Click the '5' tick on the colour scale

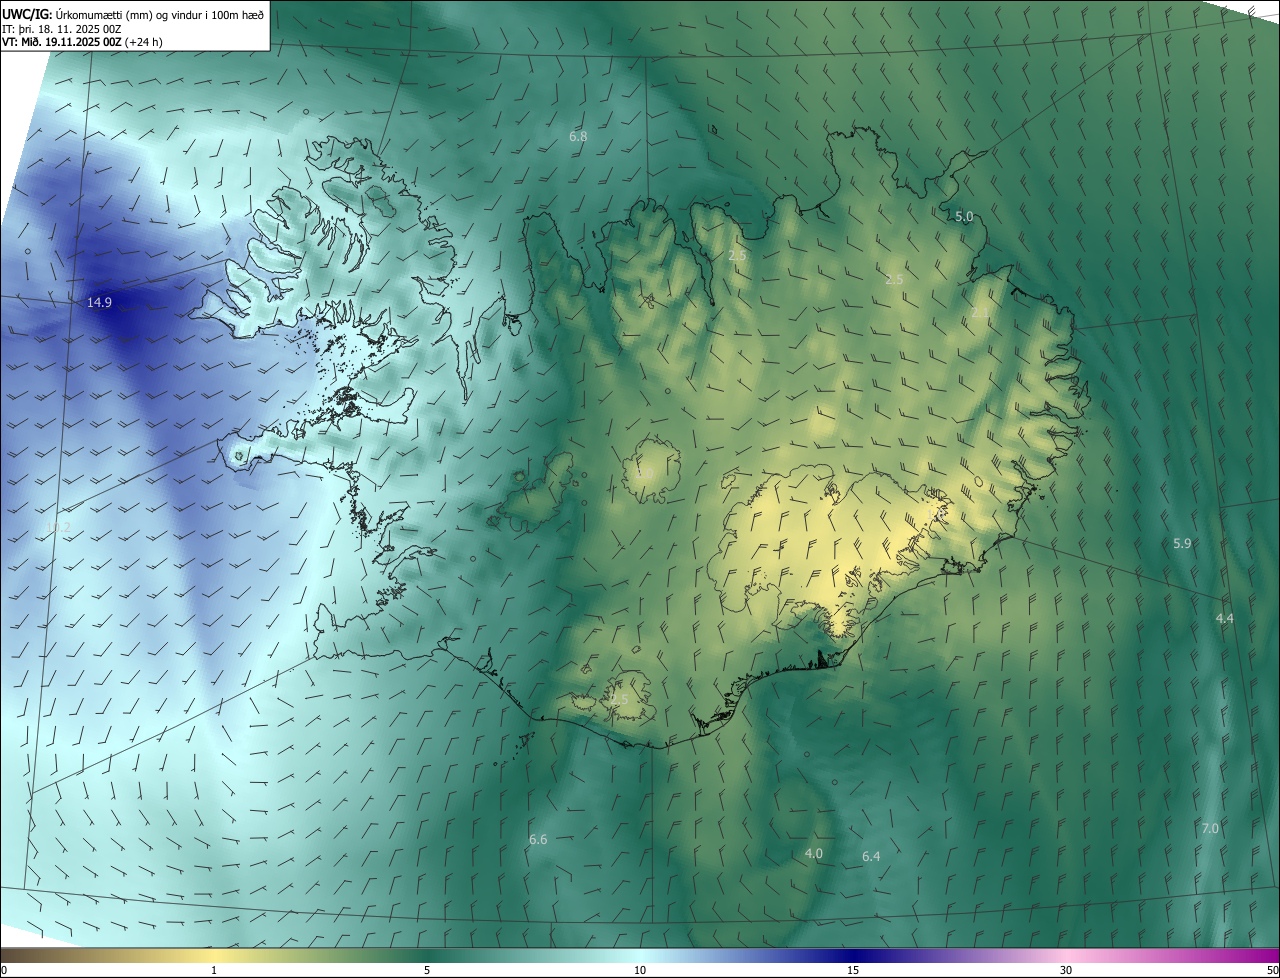click(x=427, y=970)
